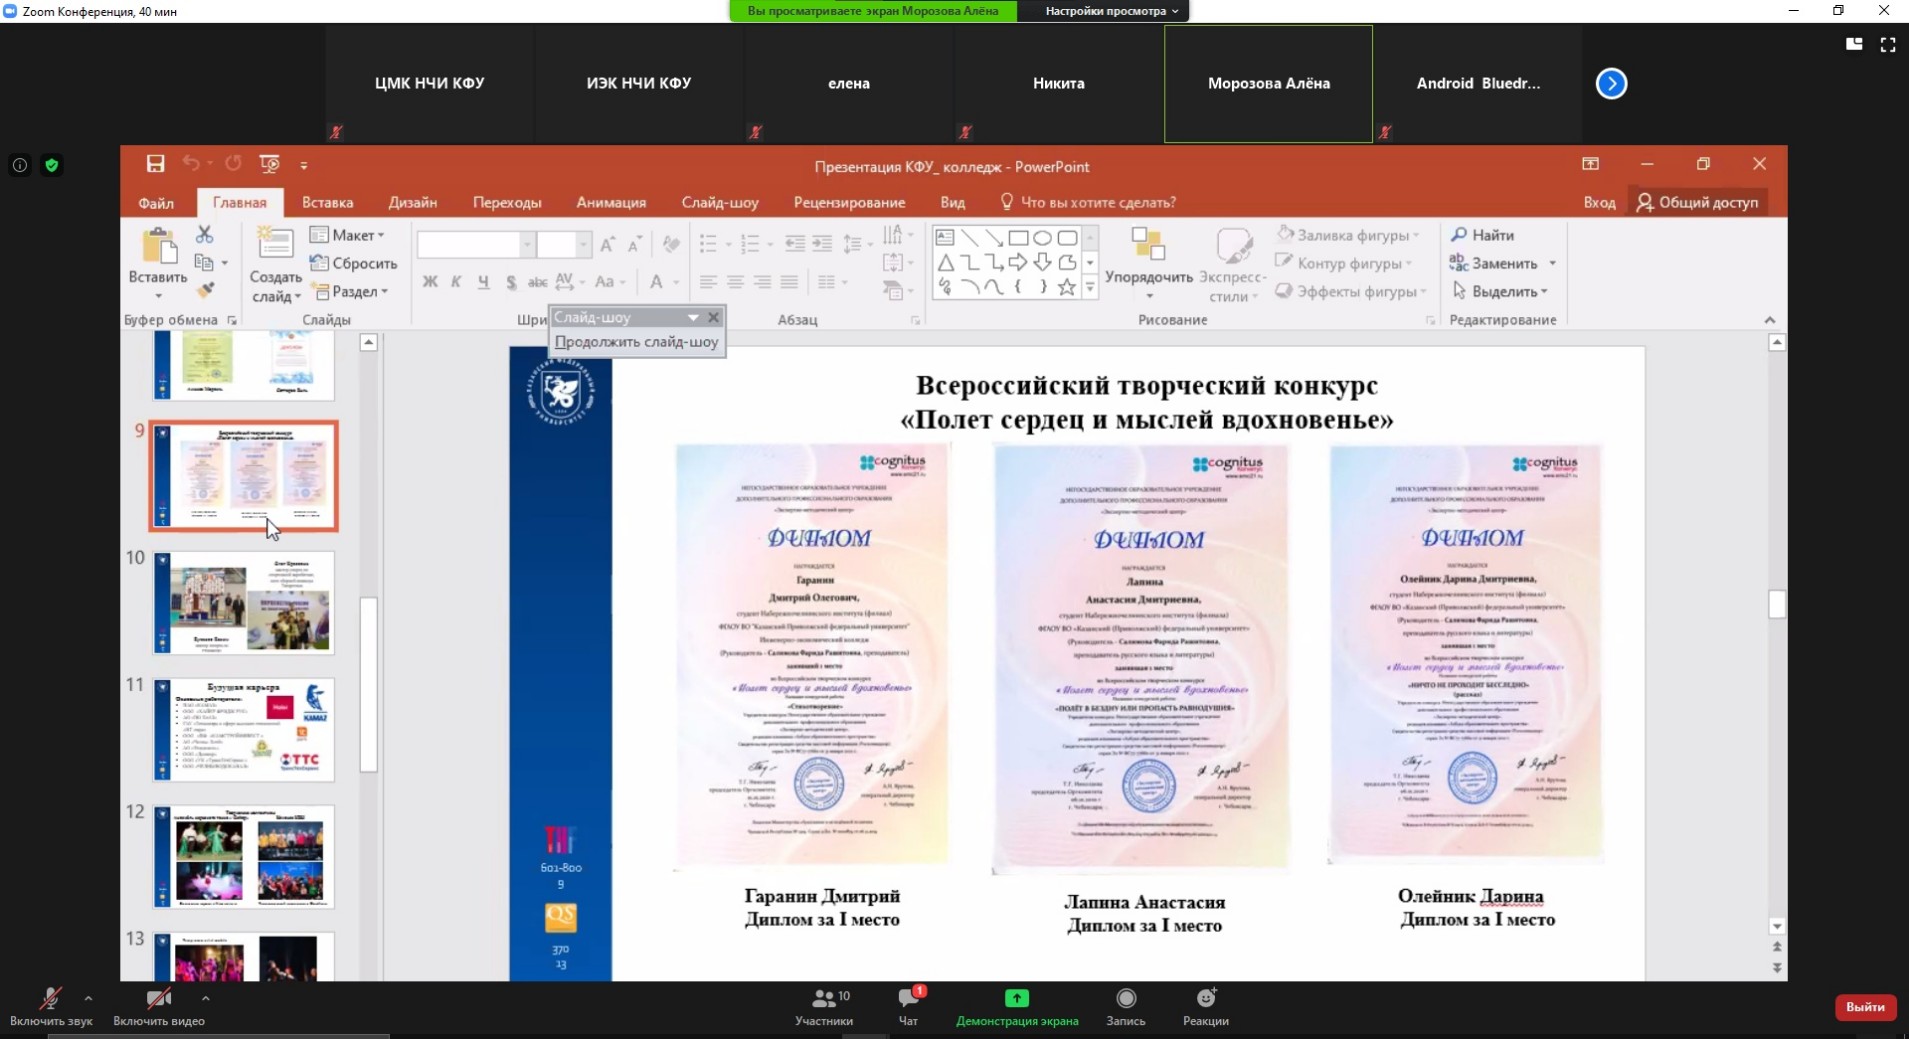This screenshot has height=1039, width=1909.
Task: Start slideshow from beginning icon in title bar
Action: click(269, 164)
